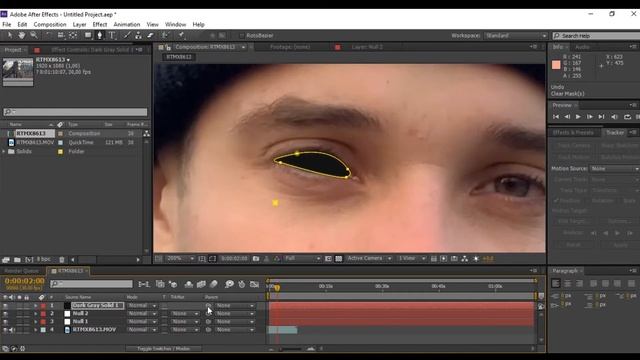
Task: Open the Layer menu
Action: click(79, 24)
